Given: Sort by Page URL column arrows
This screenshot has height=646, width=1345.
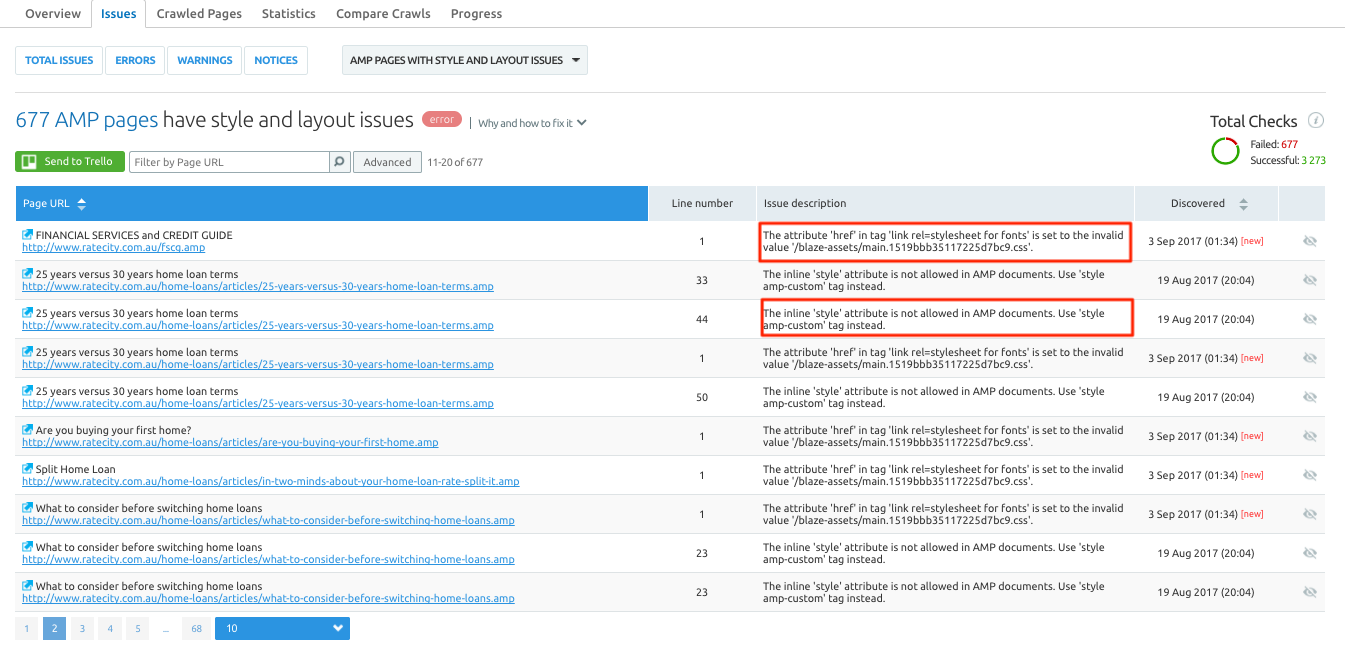Looking at the screenshot, I should pos(82,204).
